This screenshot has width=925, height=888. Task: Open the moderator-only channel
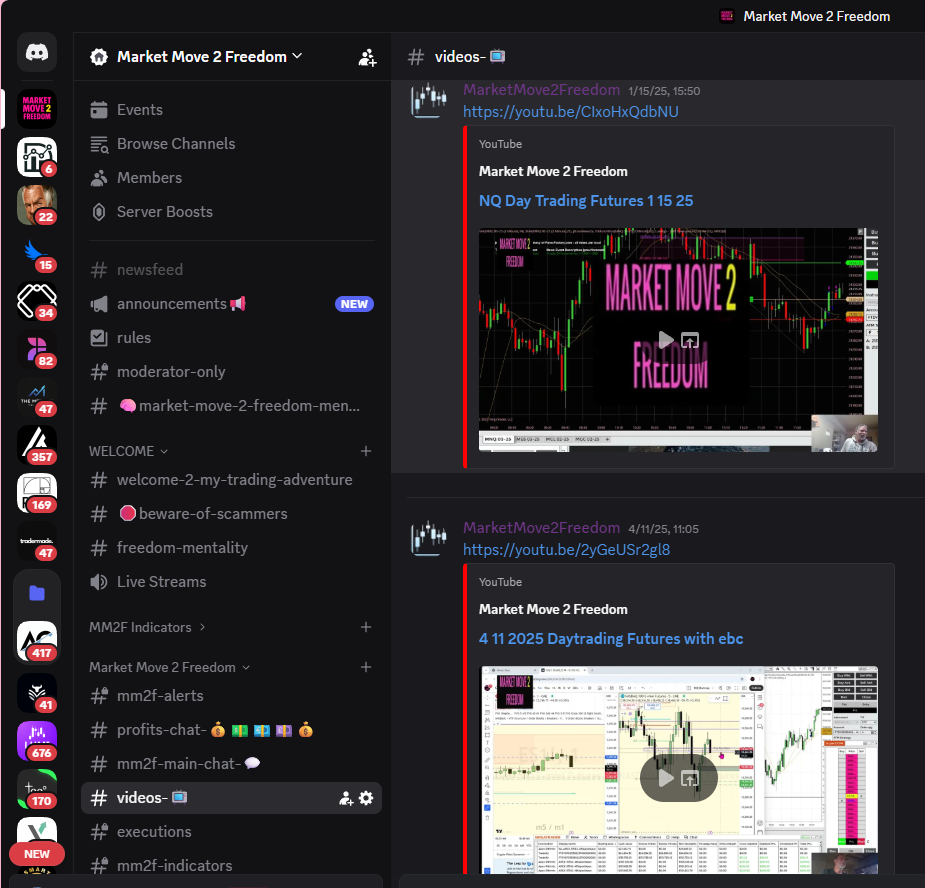point(231,372)
